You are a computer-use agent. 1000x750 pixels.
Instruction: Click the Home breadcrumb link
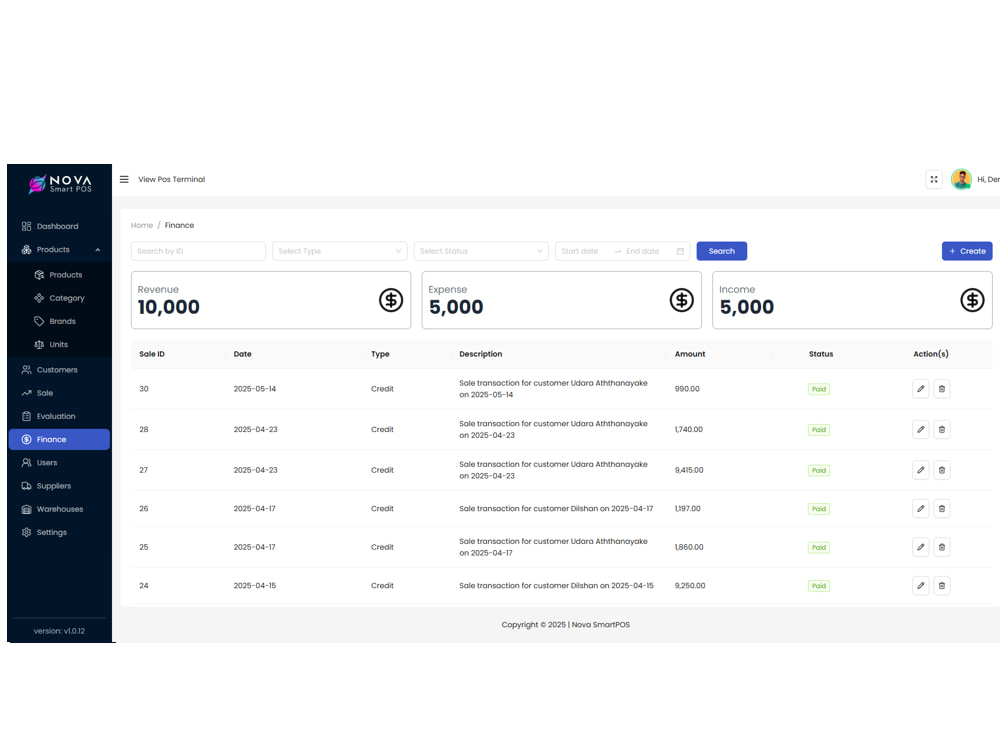pos(142,225)
